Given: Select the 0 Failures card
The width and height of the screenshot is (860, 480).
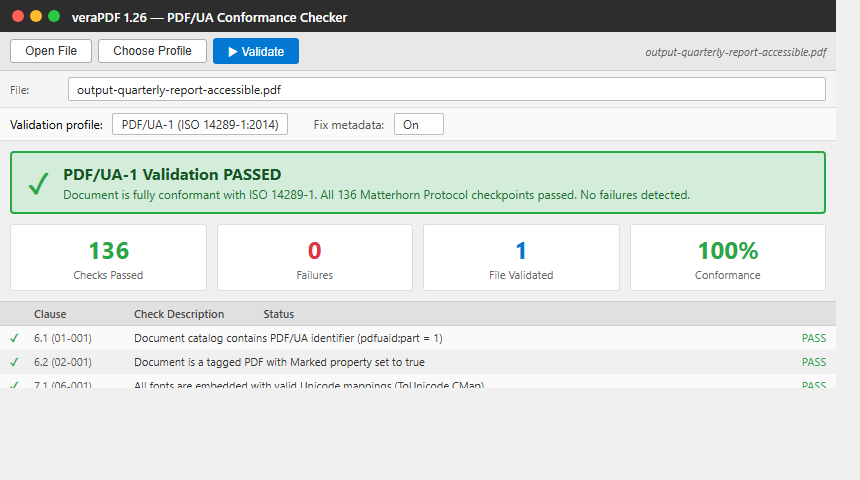Looking at the screenshot, I should click(x=315, y=257).
